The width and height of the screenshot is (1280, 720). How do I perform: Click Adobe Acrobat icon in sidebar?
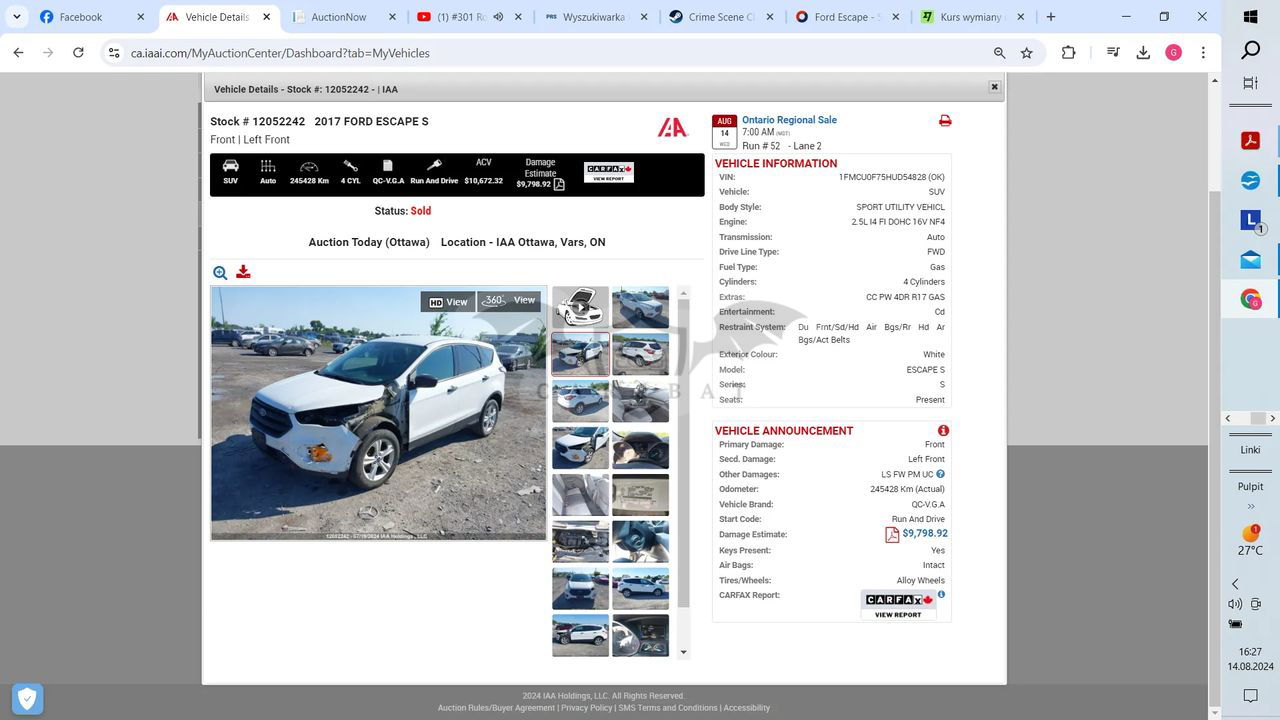[x=1250, y=140]
